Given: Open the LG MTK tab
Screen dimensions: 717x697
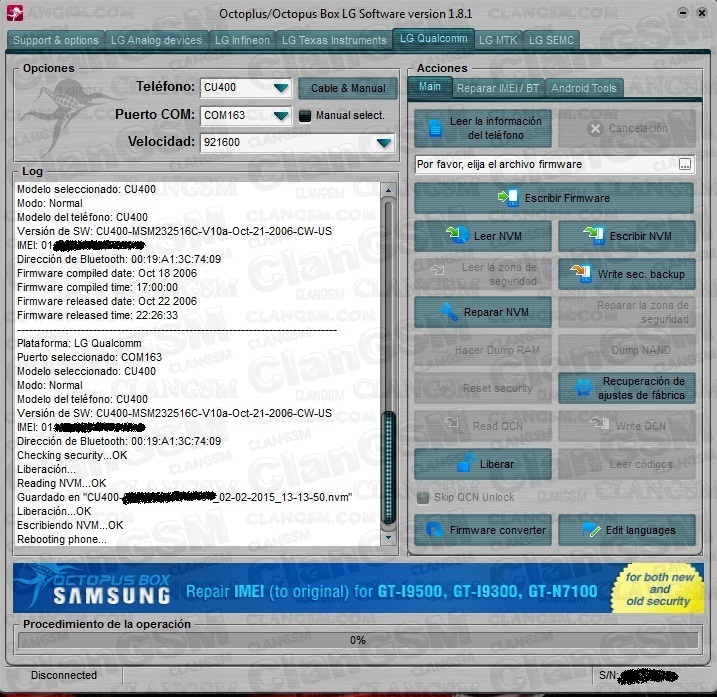Looking at the screenshot, I should pyautogui.click(x=498, y=40).
